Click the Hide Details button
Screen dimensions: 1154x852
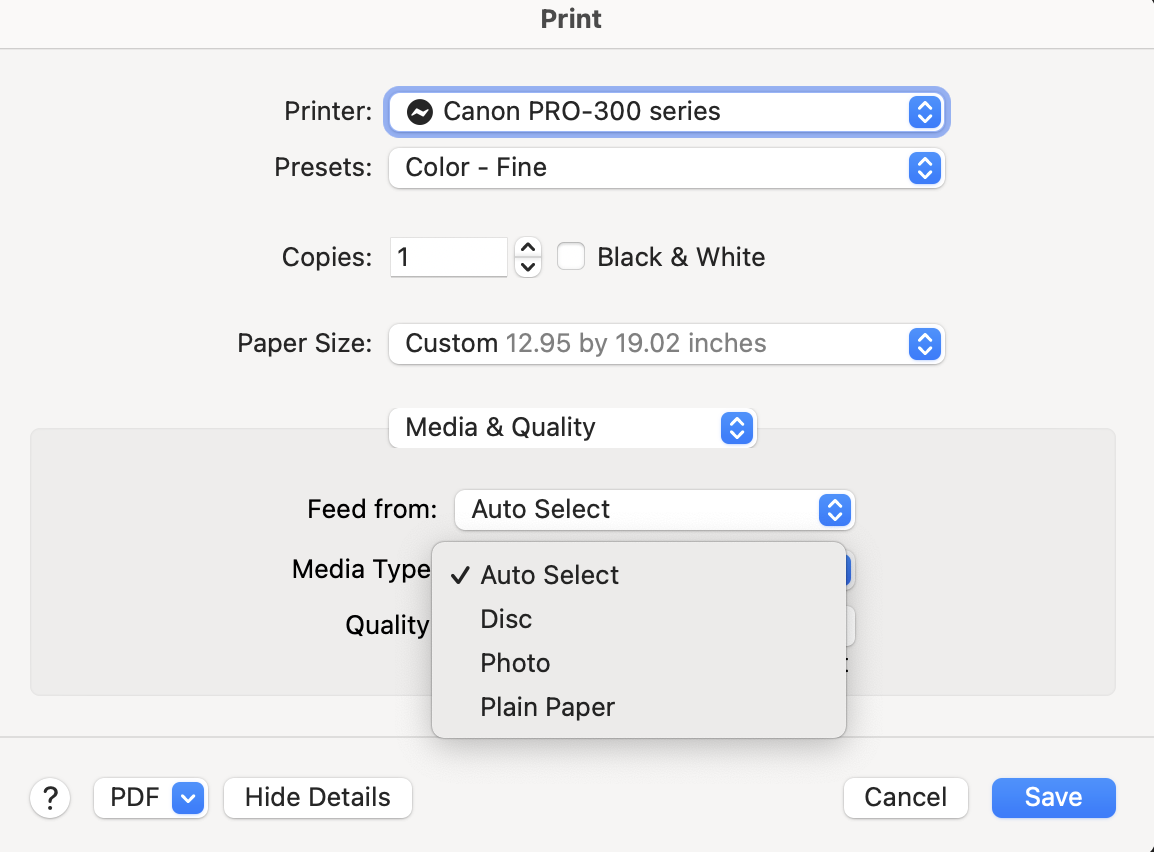[x=318, y=798]
